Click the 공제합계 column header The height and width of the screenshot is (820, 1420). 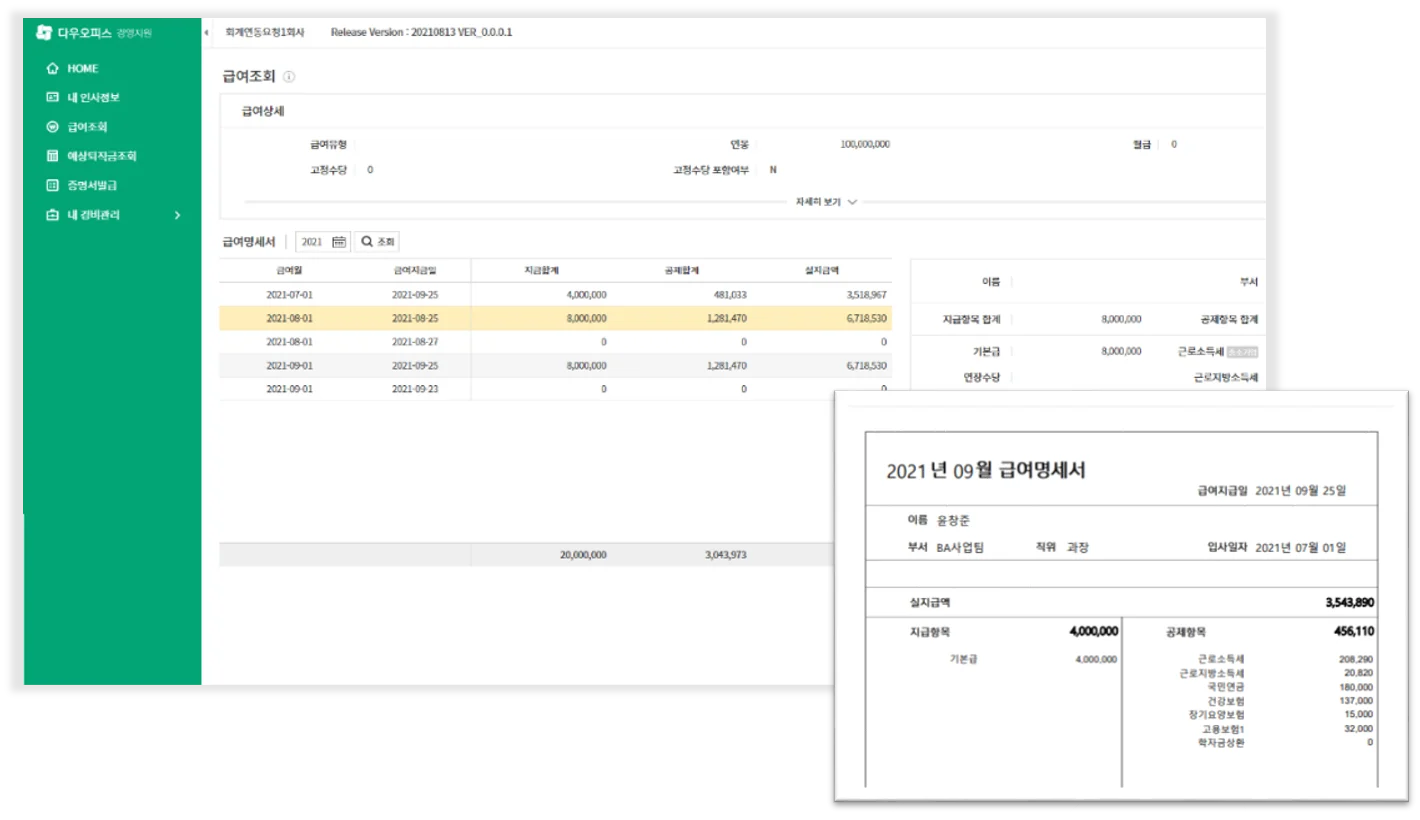click(683, 270)
